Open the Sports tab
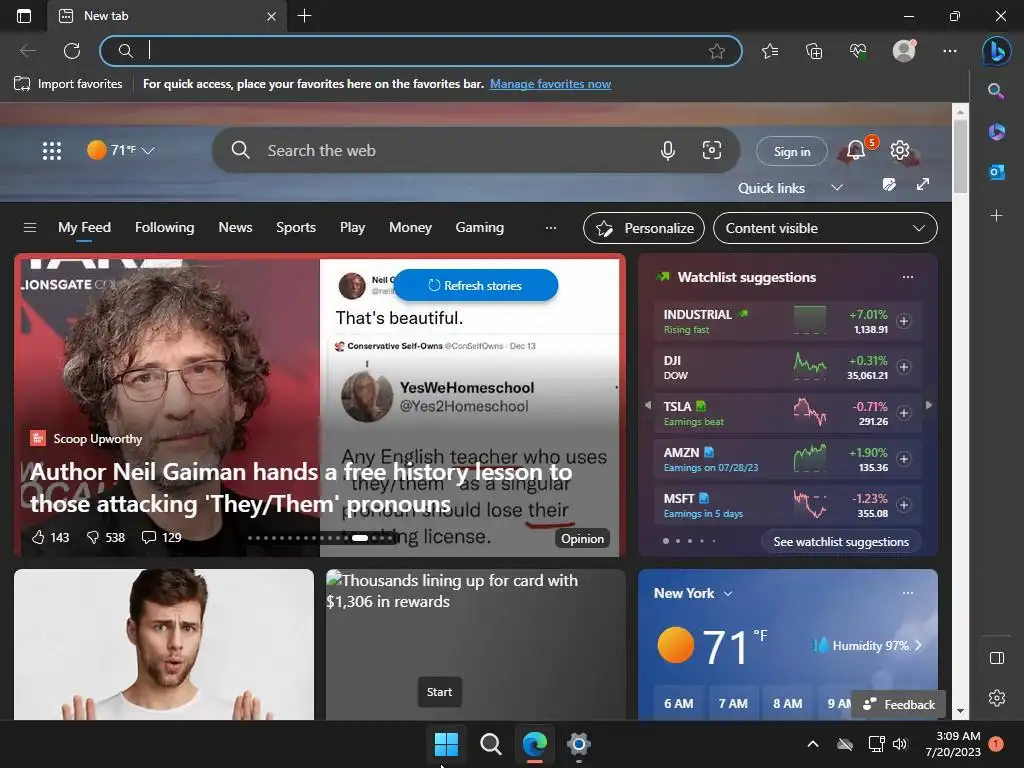The height and width of the screenshot is (768, 1024). pos(296,227)
